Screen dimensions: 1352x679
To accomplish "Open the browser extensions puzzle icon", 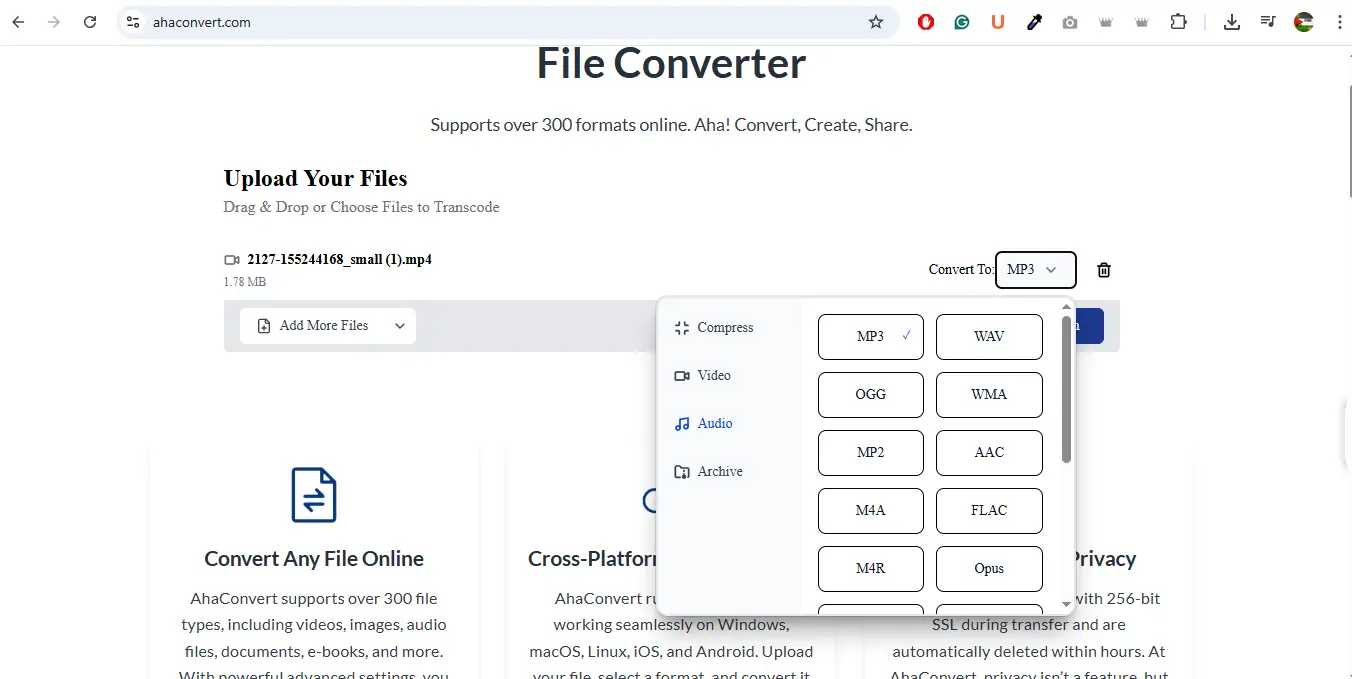I will coord(1179,22).
